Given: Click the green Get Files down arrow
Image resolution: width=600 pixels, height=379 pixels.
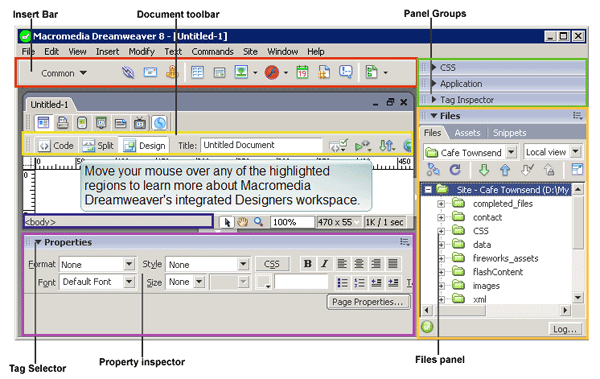Looking at the screenshot, I should coord(484,170).
